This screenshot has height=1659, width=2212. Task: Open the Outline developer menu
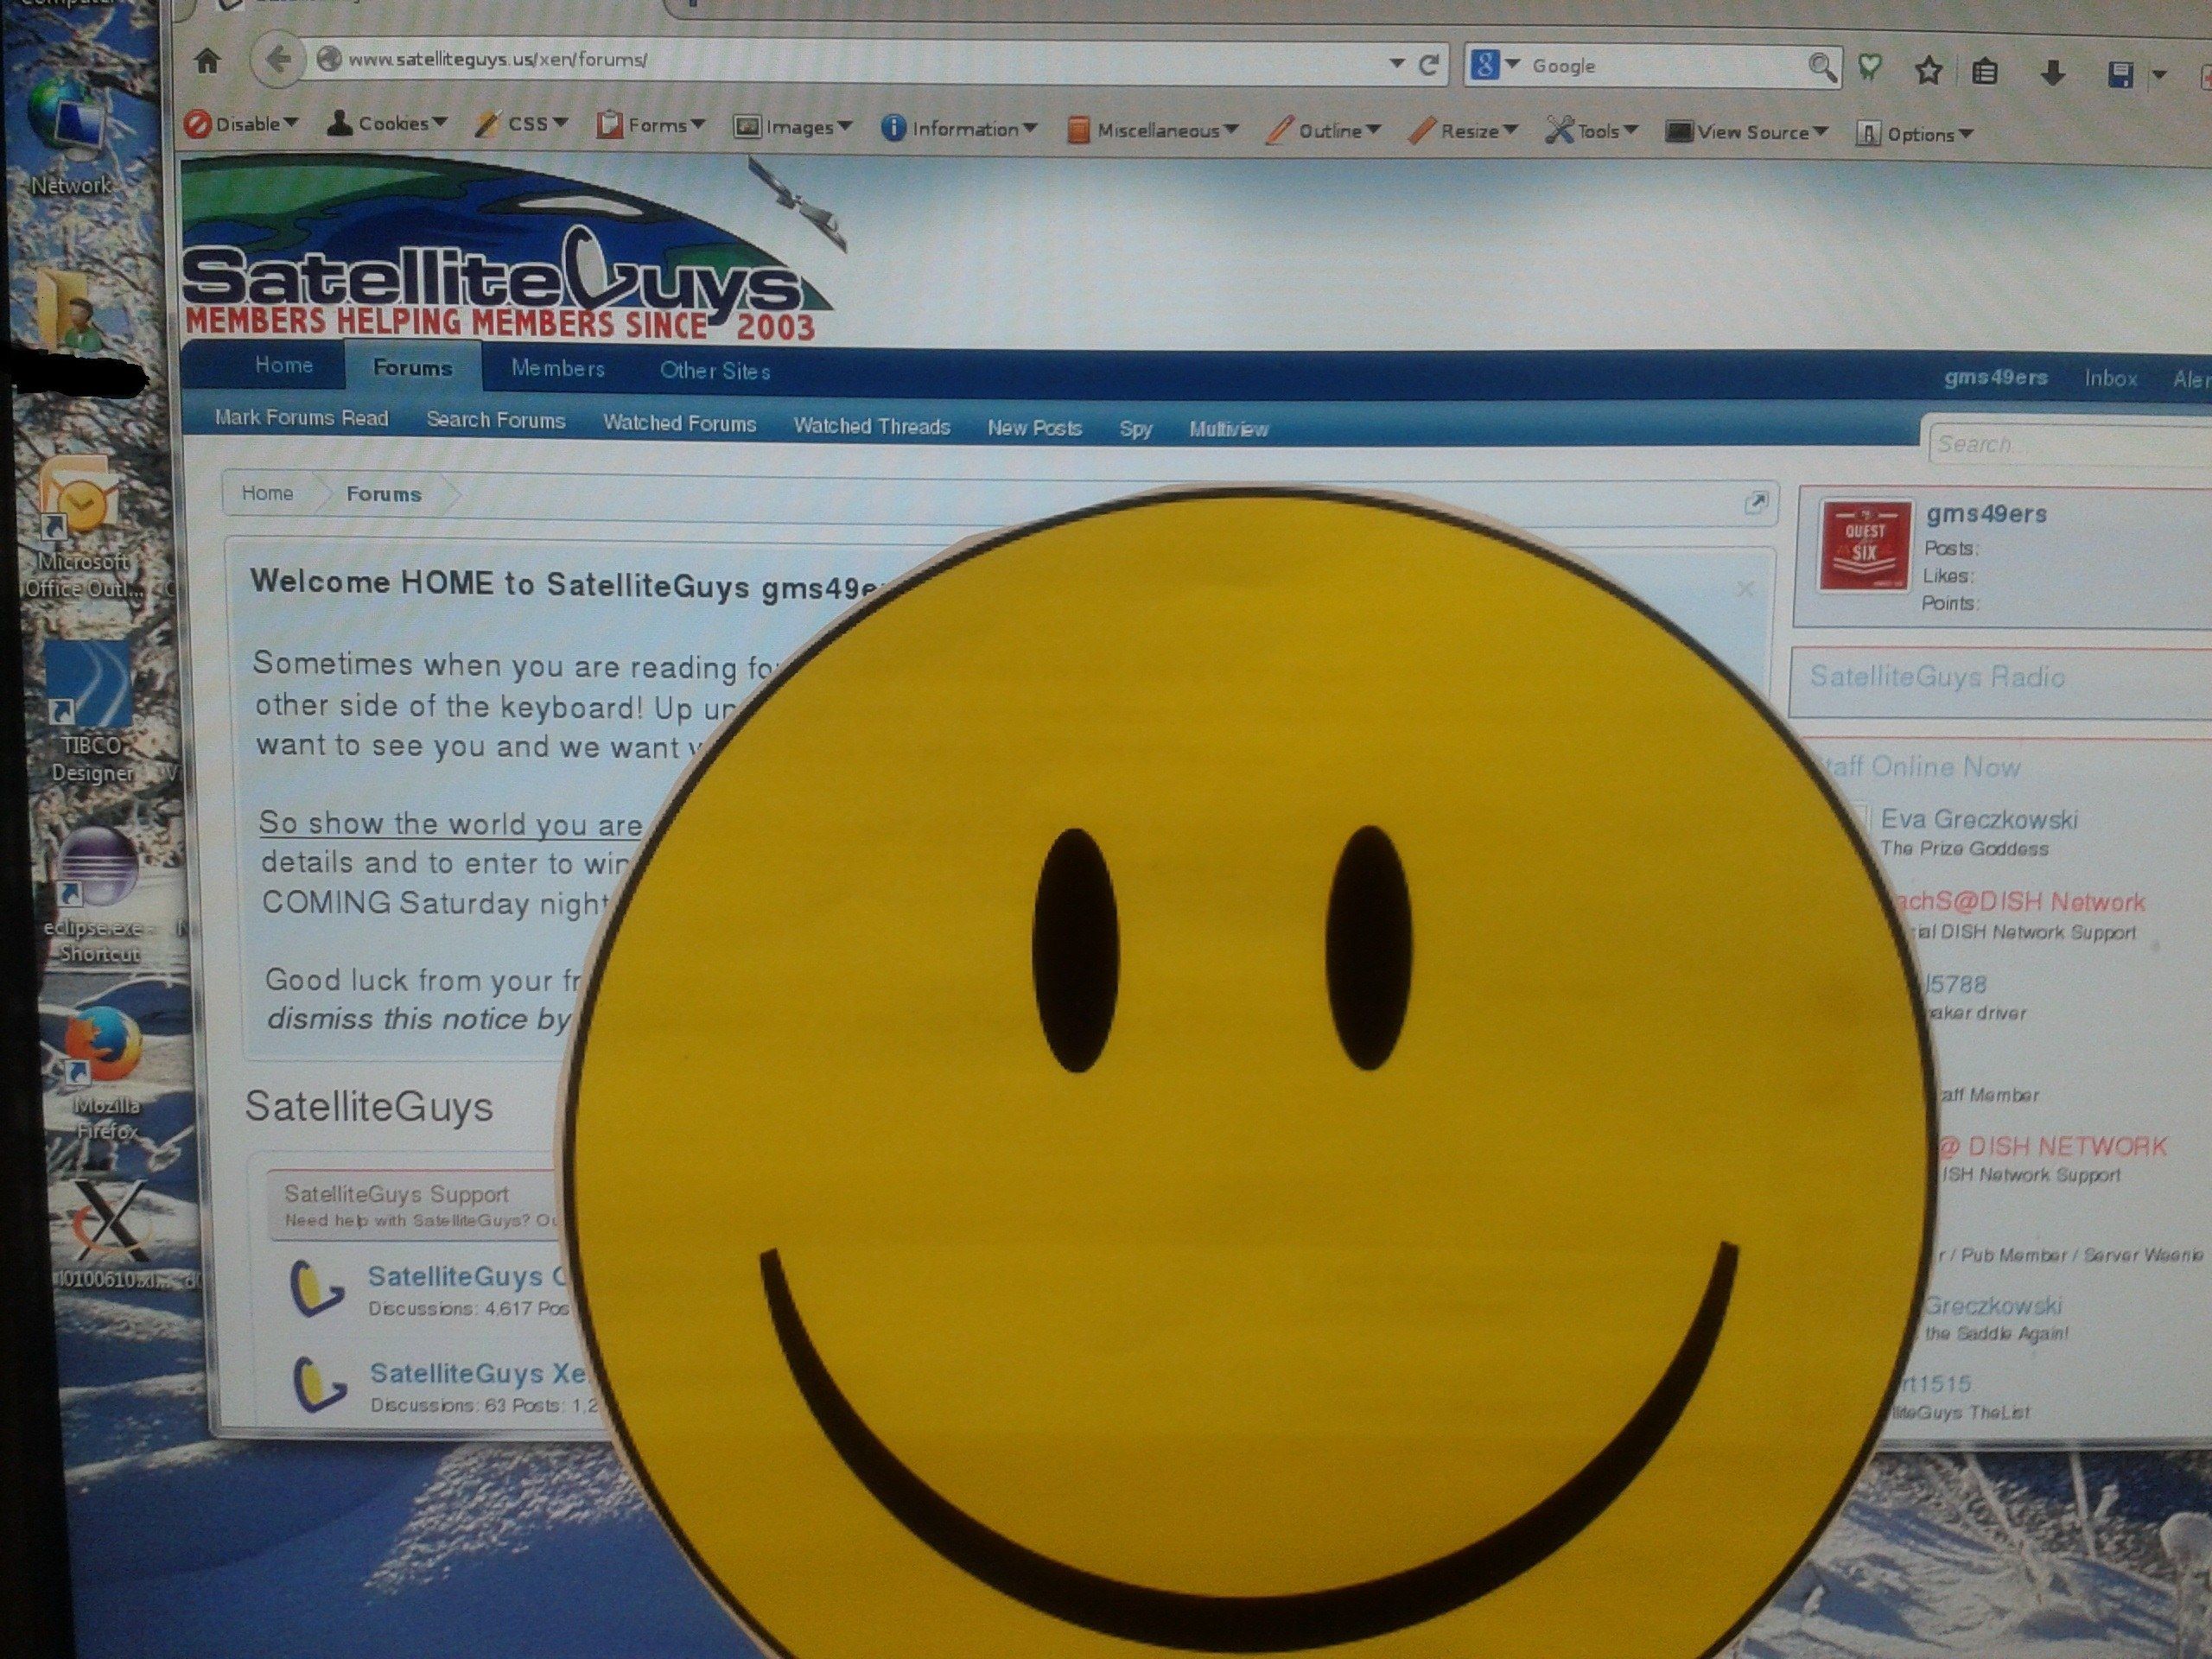coord(1324,131)
